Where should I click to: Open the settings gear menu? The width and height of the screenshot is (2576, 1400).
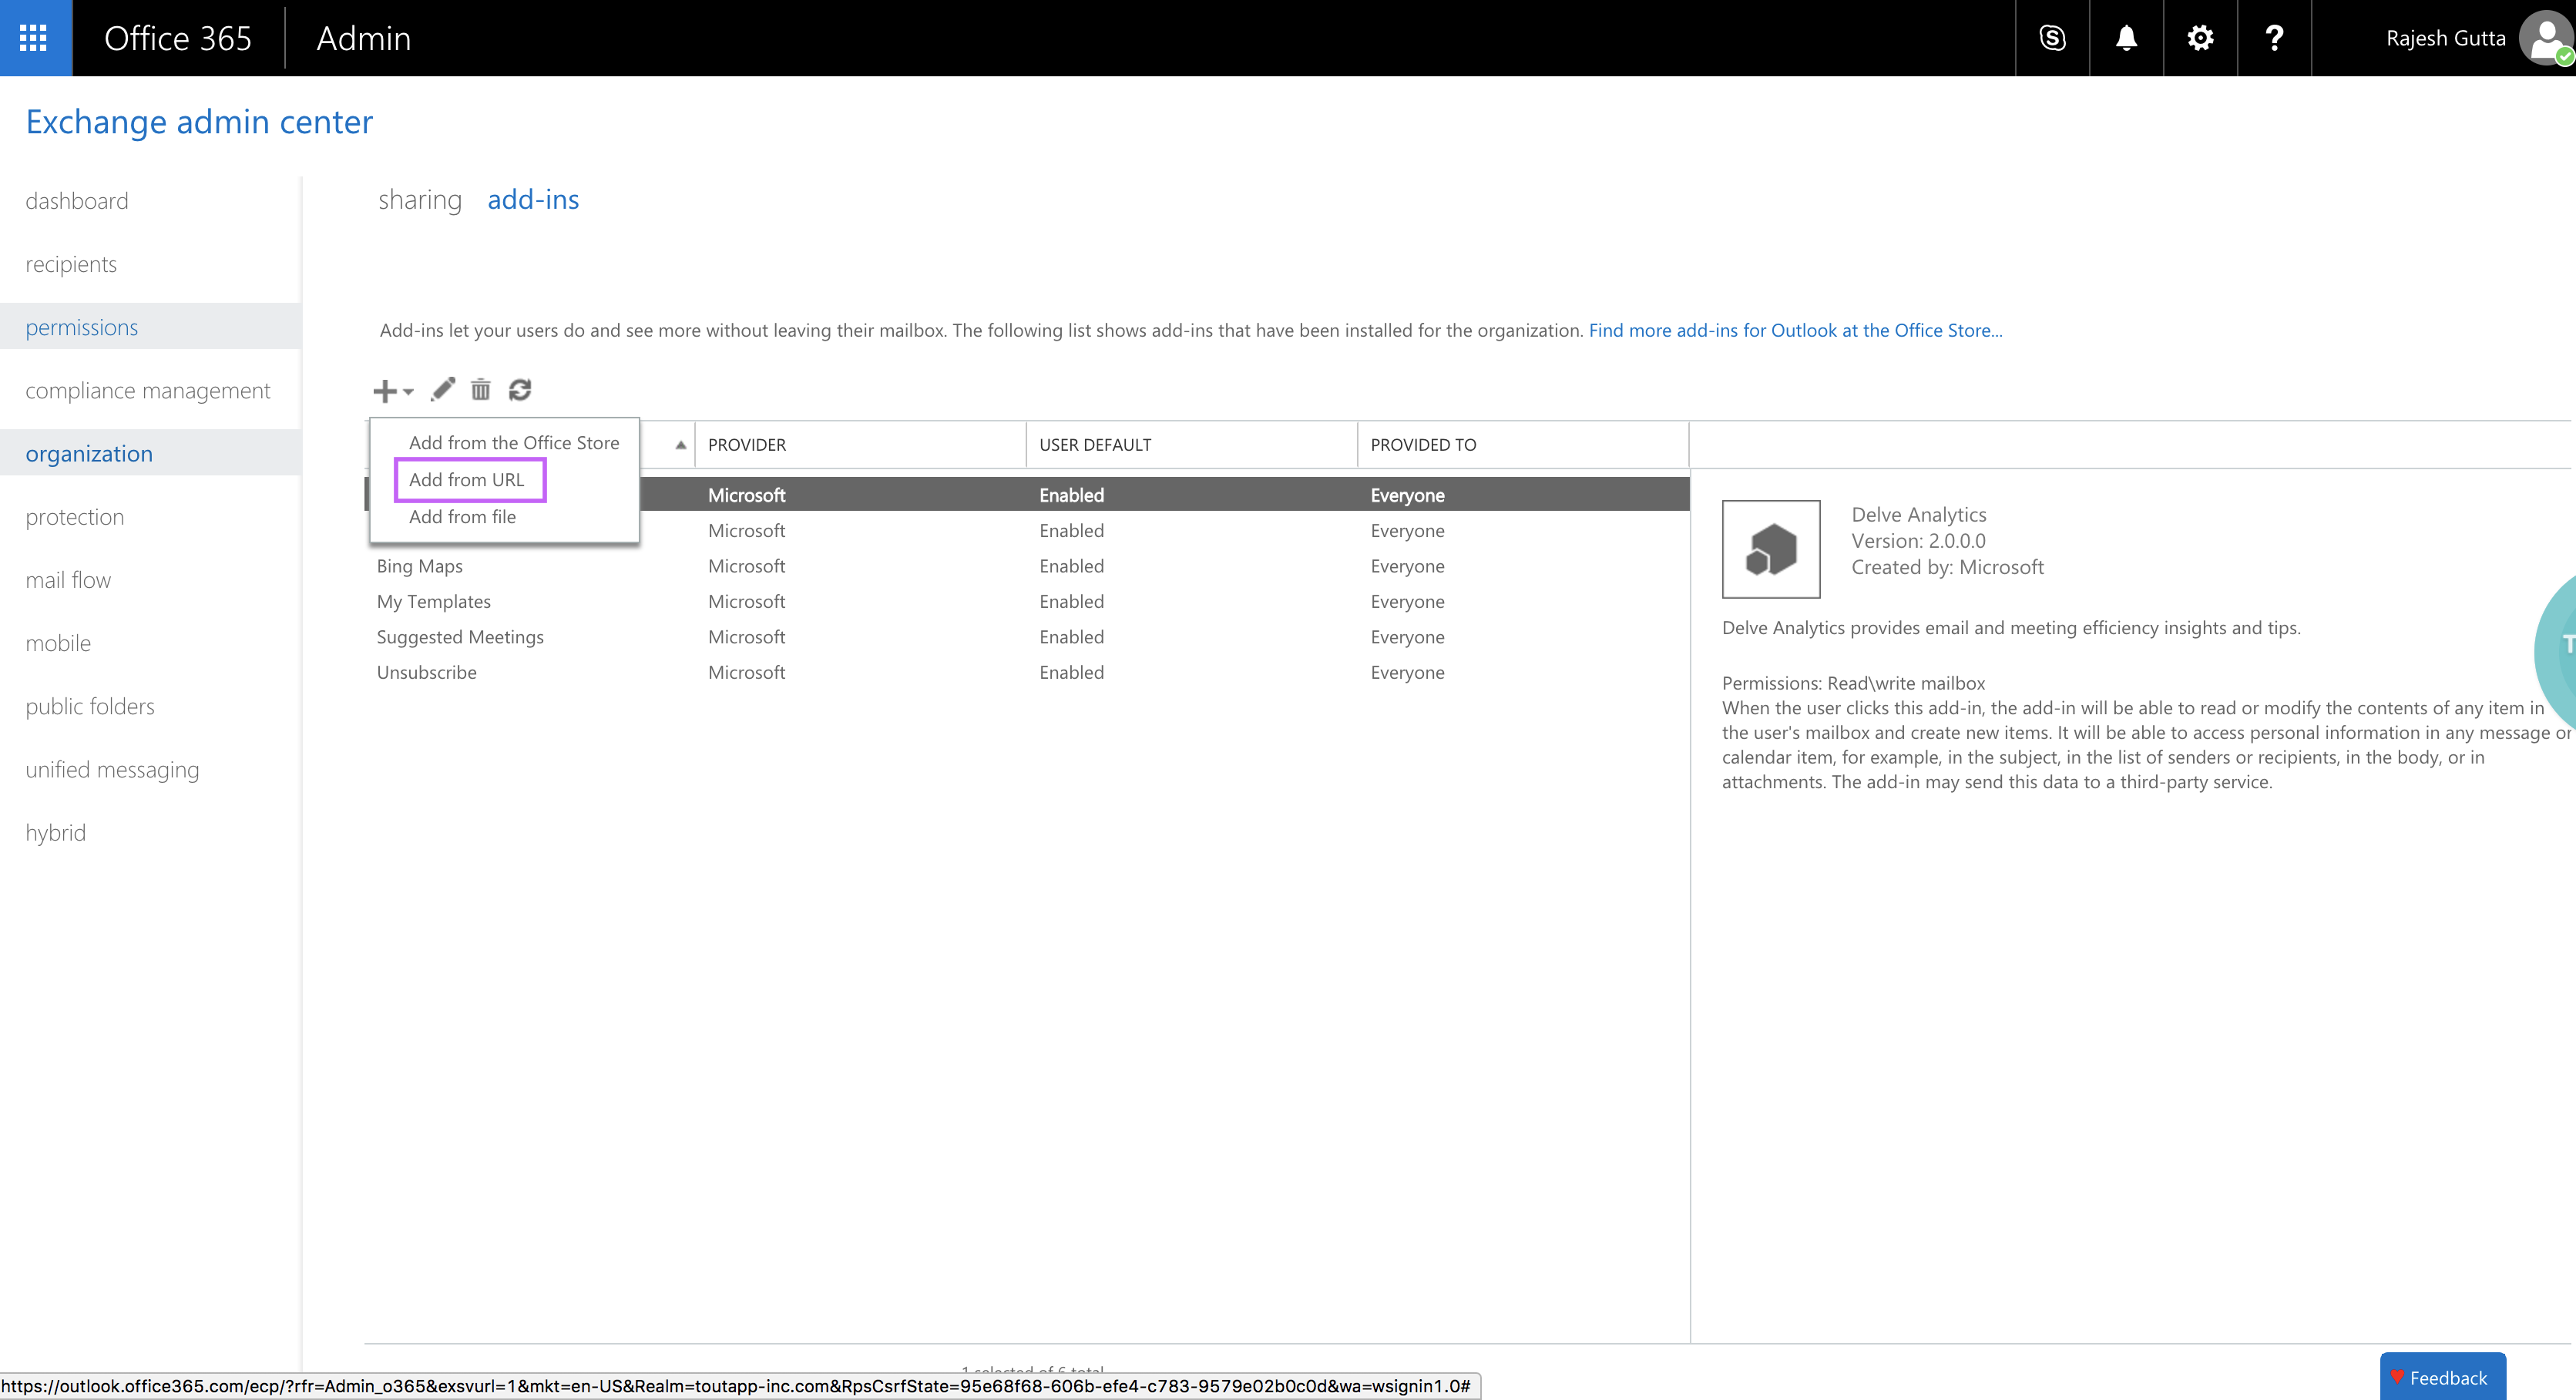[2200, 38]
